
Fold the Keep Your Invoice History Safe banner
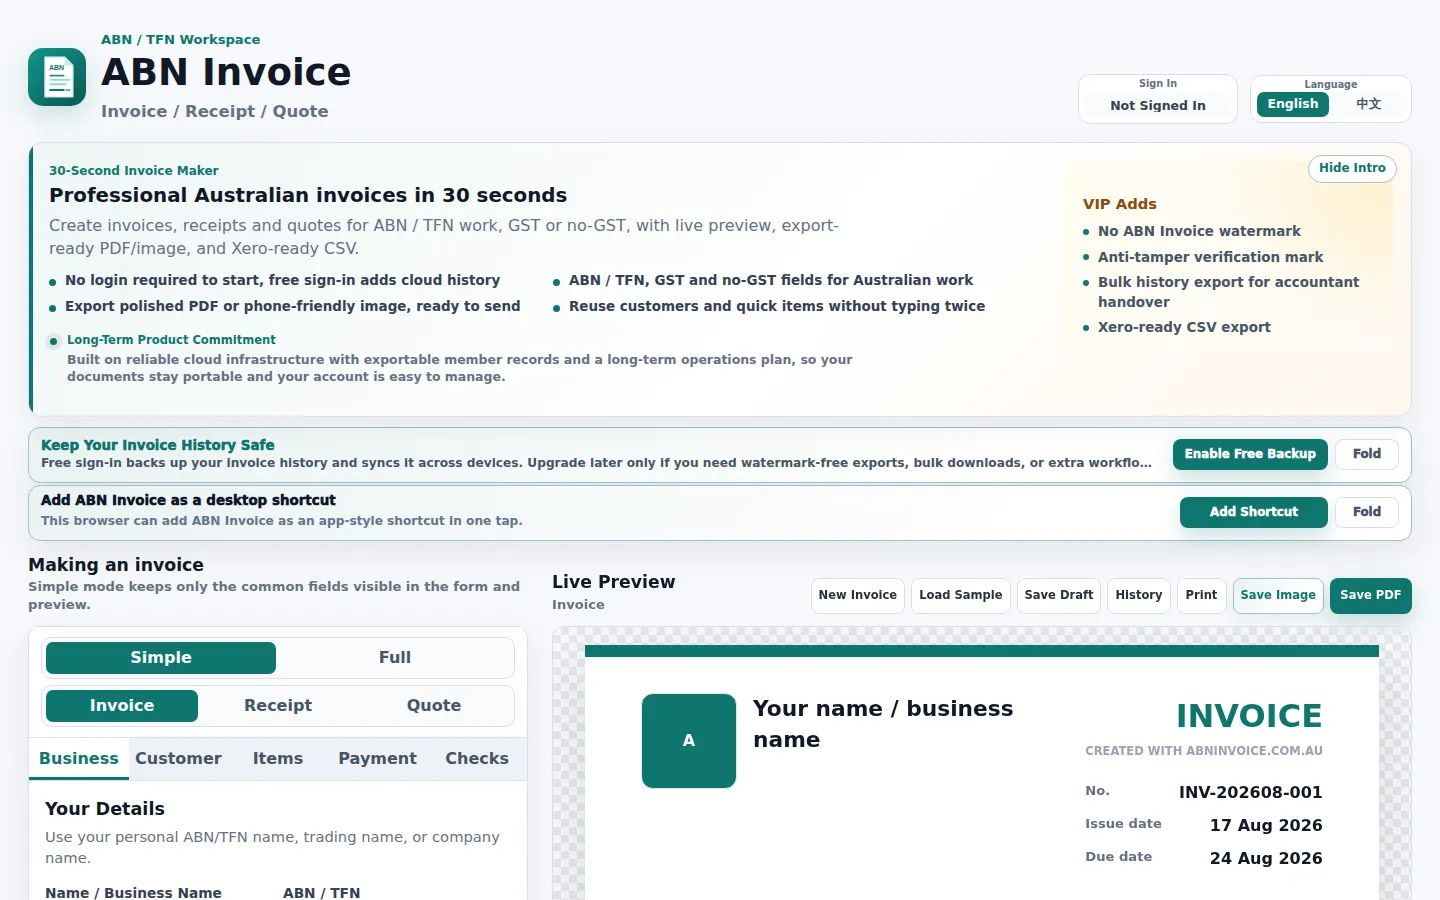(1367, 454)
